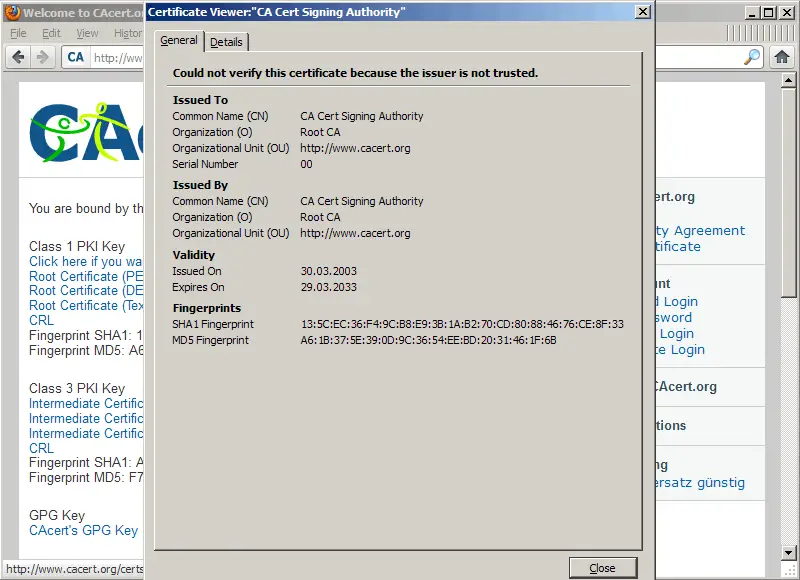Screen dimensions: 800x580
Task: Open the CRL link under Class 3 PKI Key
Action: pyautogui.click(x=41, y=448)
